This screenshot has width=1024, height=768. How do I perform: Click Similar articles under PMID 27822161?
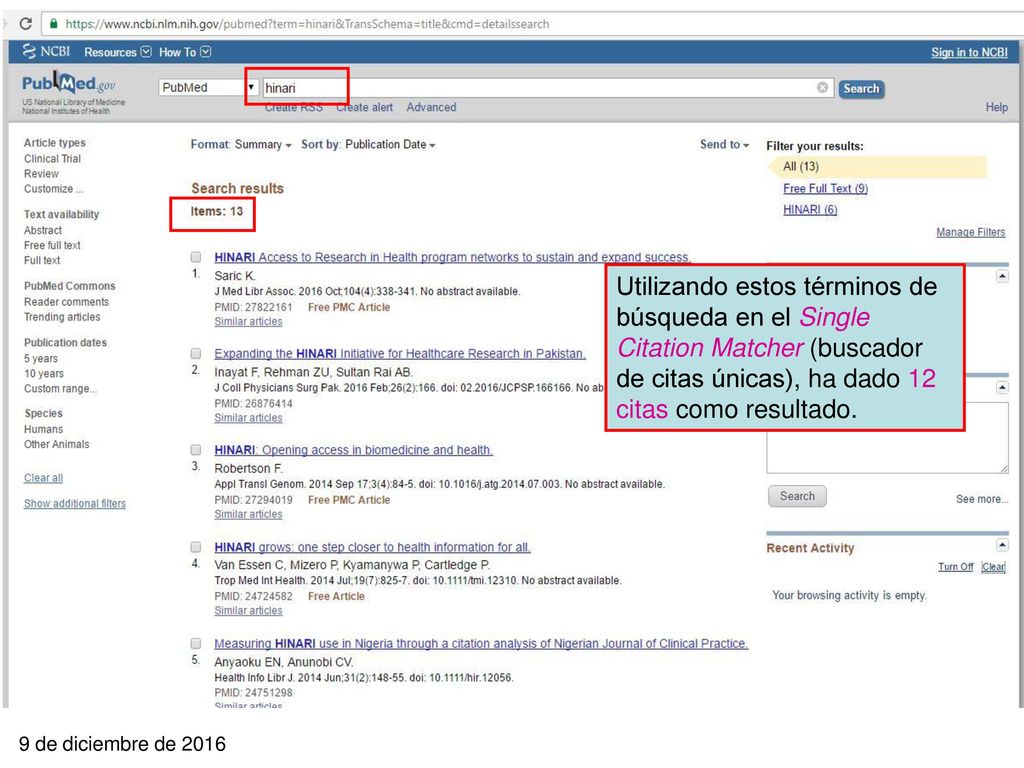point(248,321)
